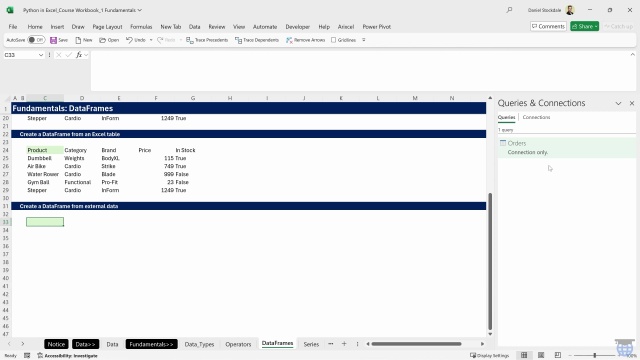Switch to Connections tab in pane
Viewport: 640px width, 360px height.
536,117
